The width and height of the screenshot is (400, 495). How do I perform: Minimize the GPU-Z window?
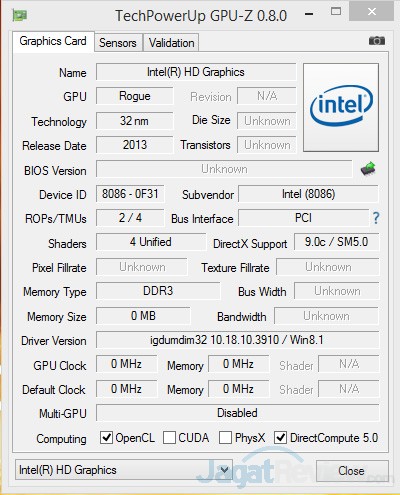(x=309, y=14)
